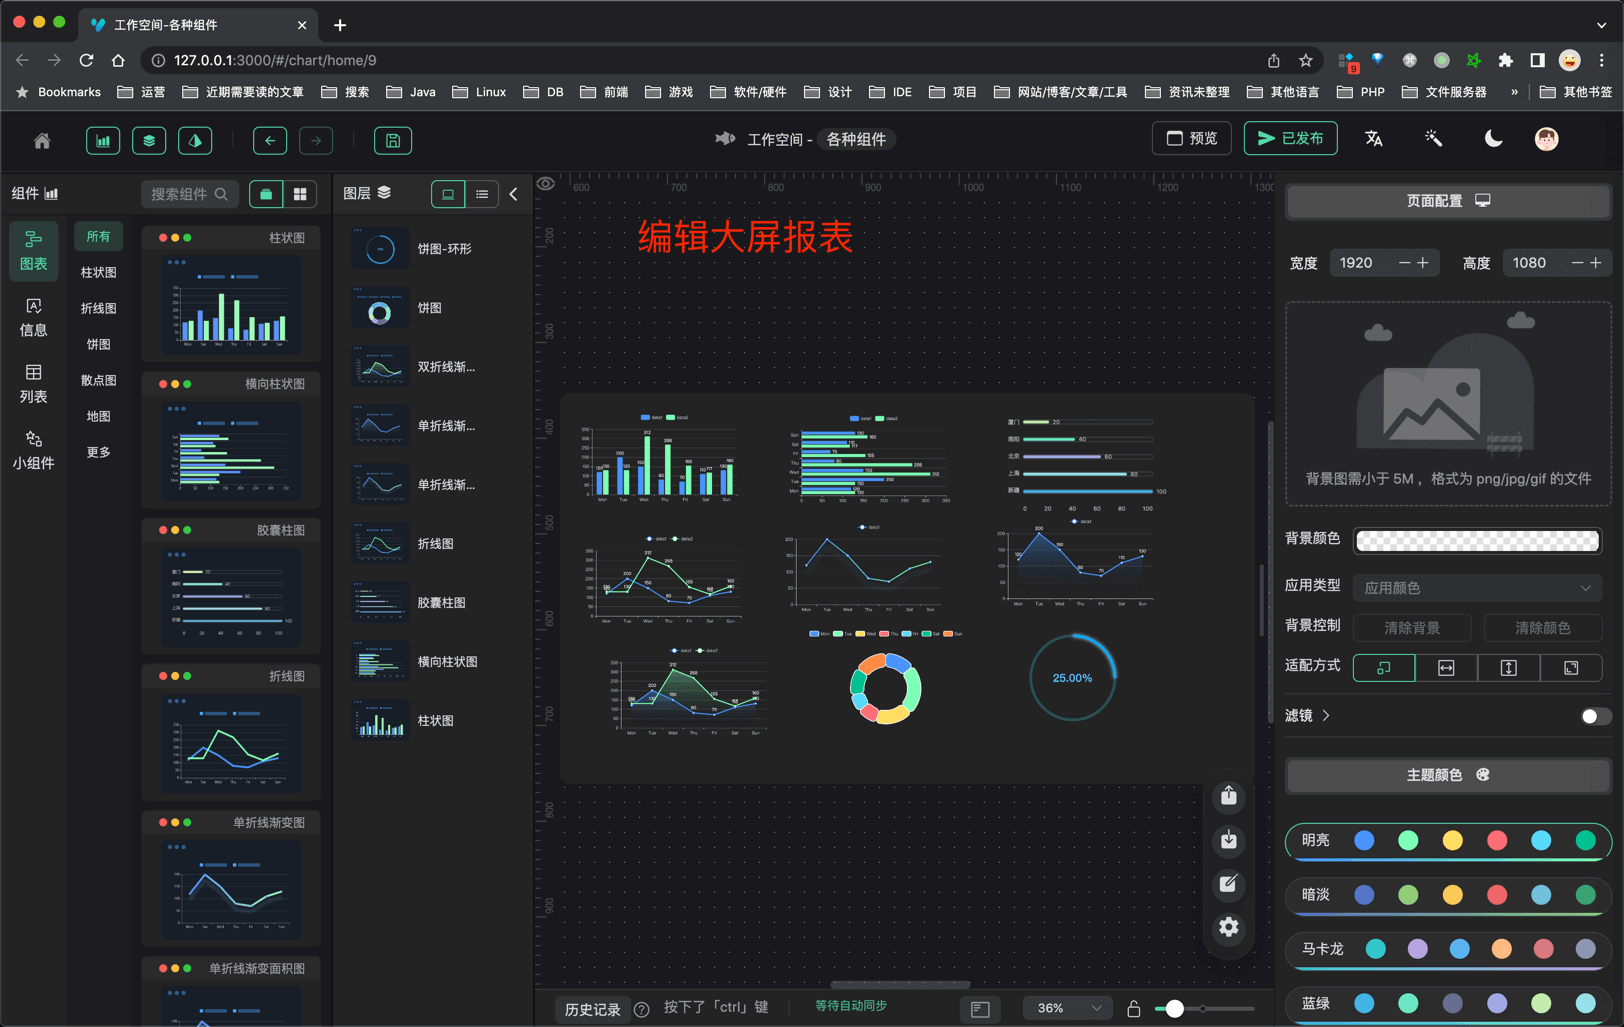Click the lock icon beside the zoom slider
The width and height of the screenshot is (1624, 1027).
1134,1008
